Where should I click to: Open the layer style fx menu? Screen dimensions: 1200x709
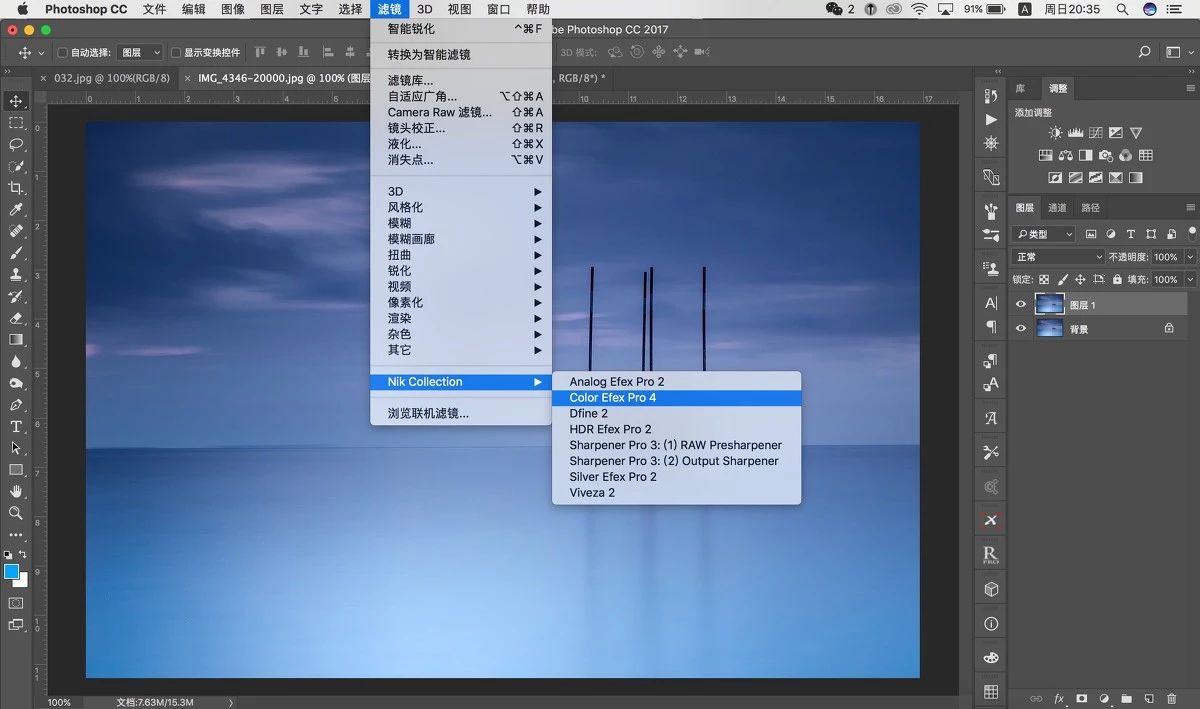click(x=1059, y=698)
